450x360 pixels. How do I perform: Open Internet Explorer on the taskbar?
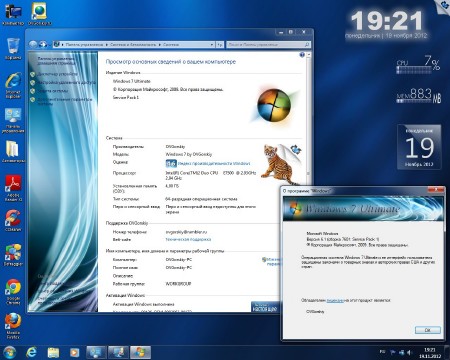tap(32, 352)
